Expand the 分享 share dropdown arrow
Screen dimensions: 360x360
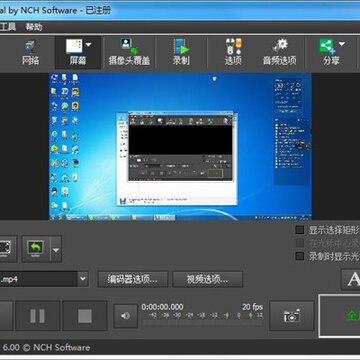(342, 44)
